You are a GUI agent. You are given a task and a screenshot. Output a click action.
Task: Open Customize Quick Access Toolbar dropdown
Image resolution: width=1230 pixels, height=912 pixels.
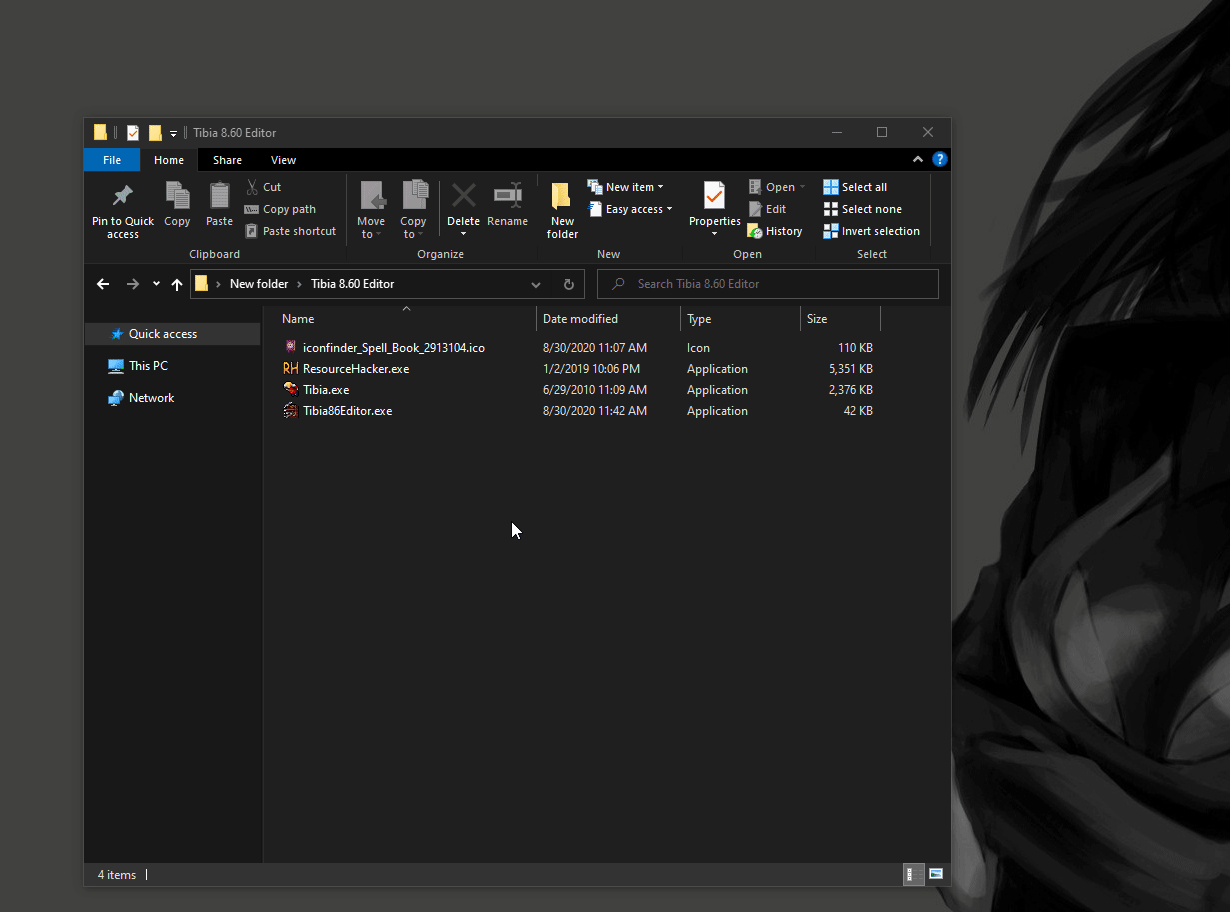click(173, 133)
